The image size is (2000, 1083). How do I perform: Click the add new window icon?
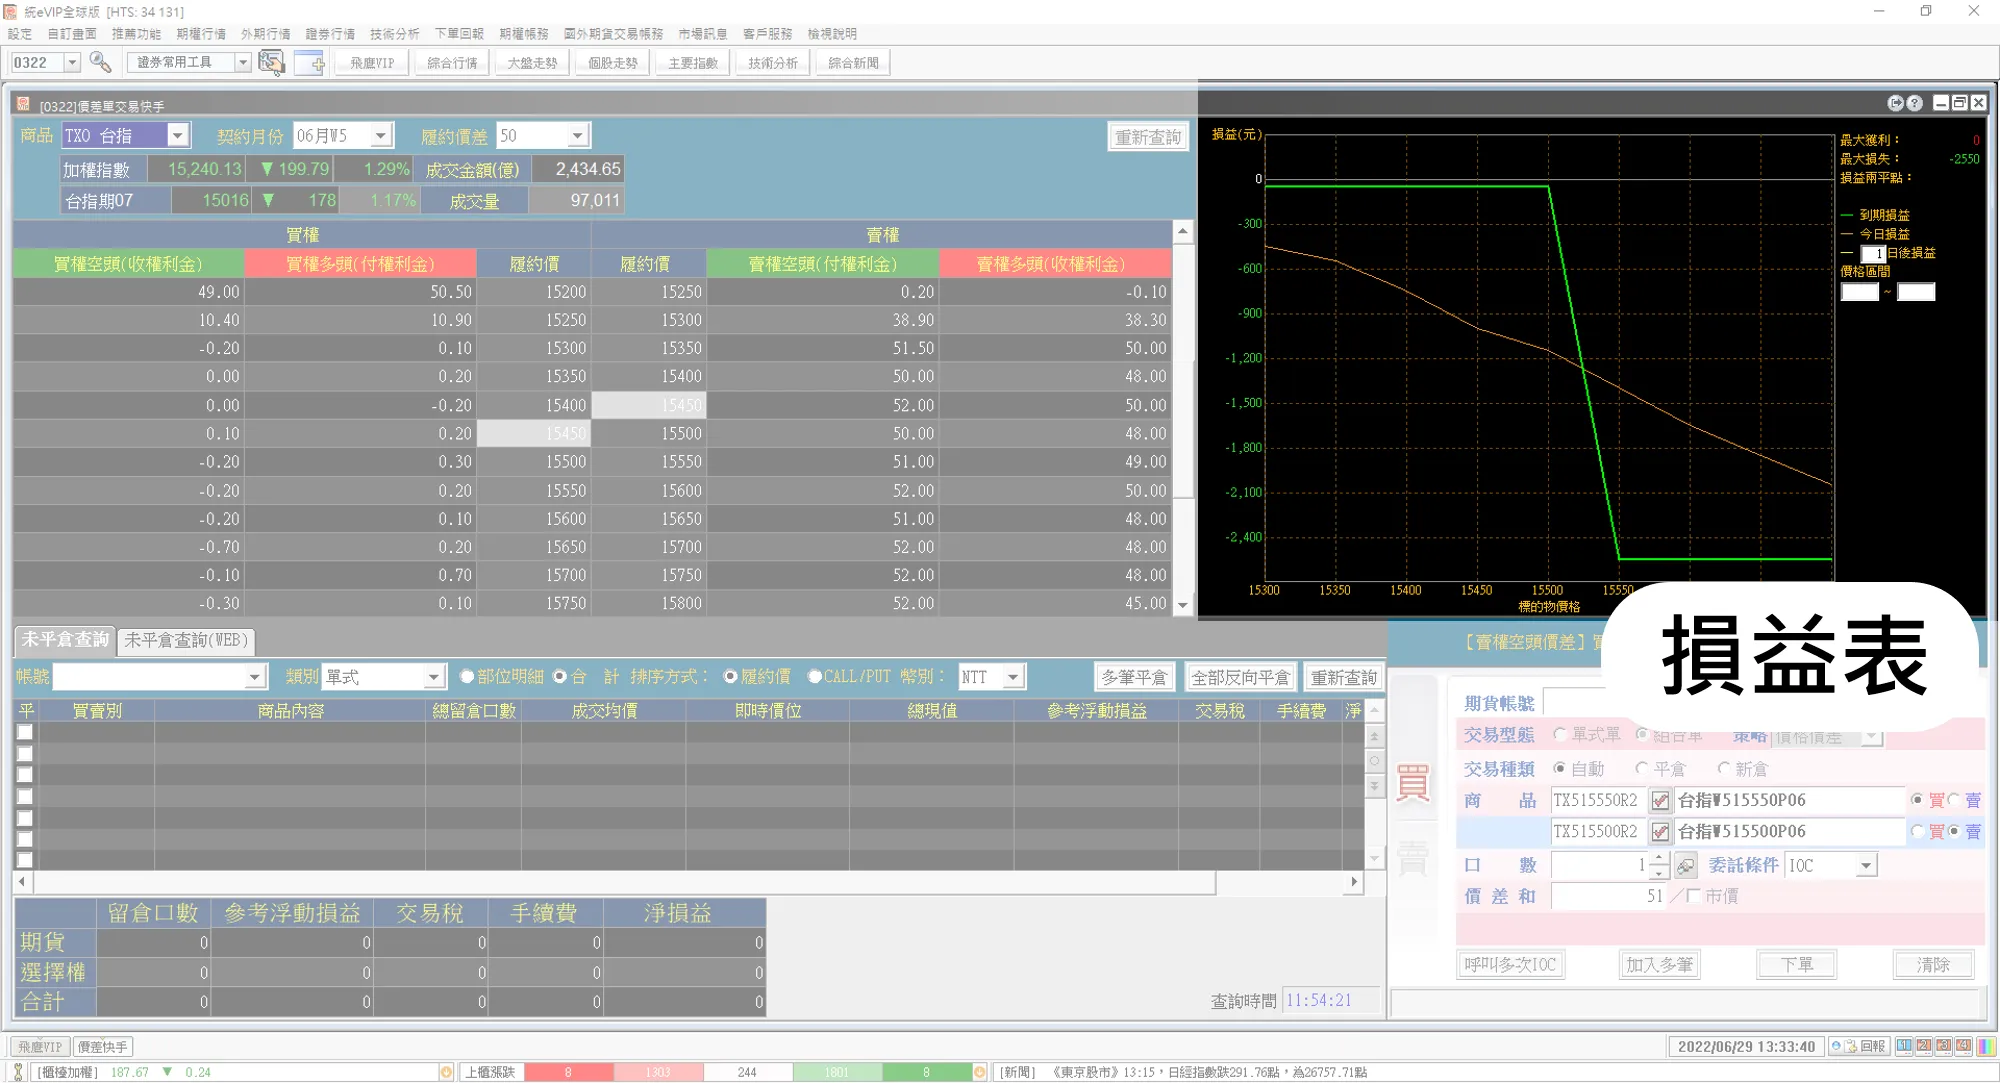pyautogui.click(x=310, y=62)
